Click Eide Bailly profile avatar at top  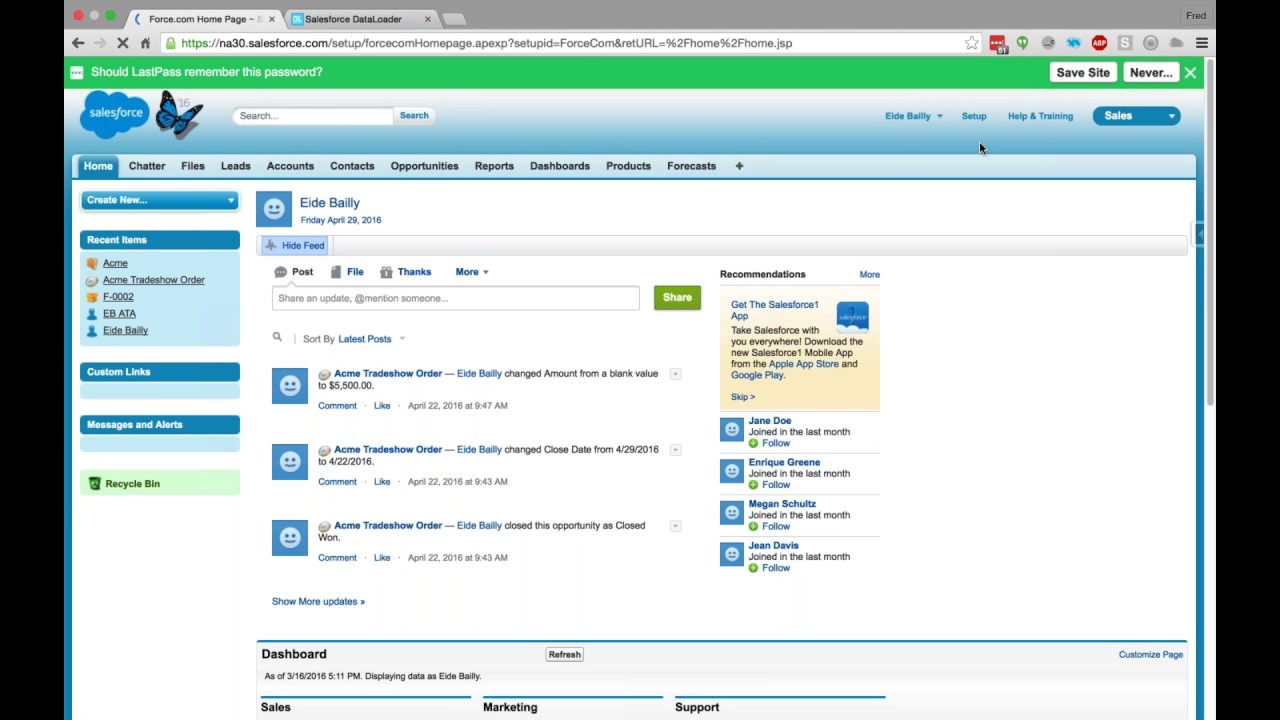(274, 209)
